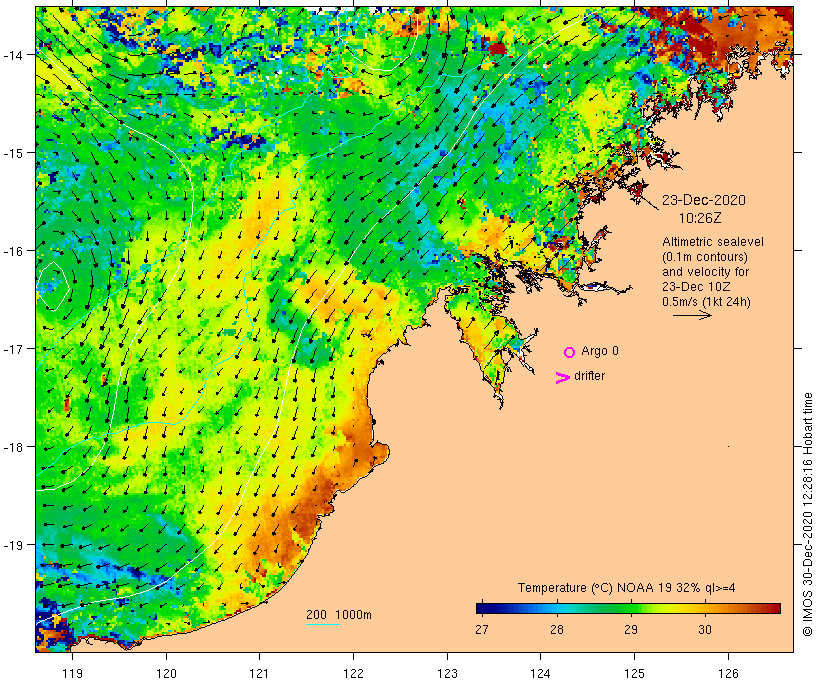Click the '27' color bar tick label
This screenshot has width=820, height=680.
(x=482, y=629)
